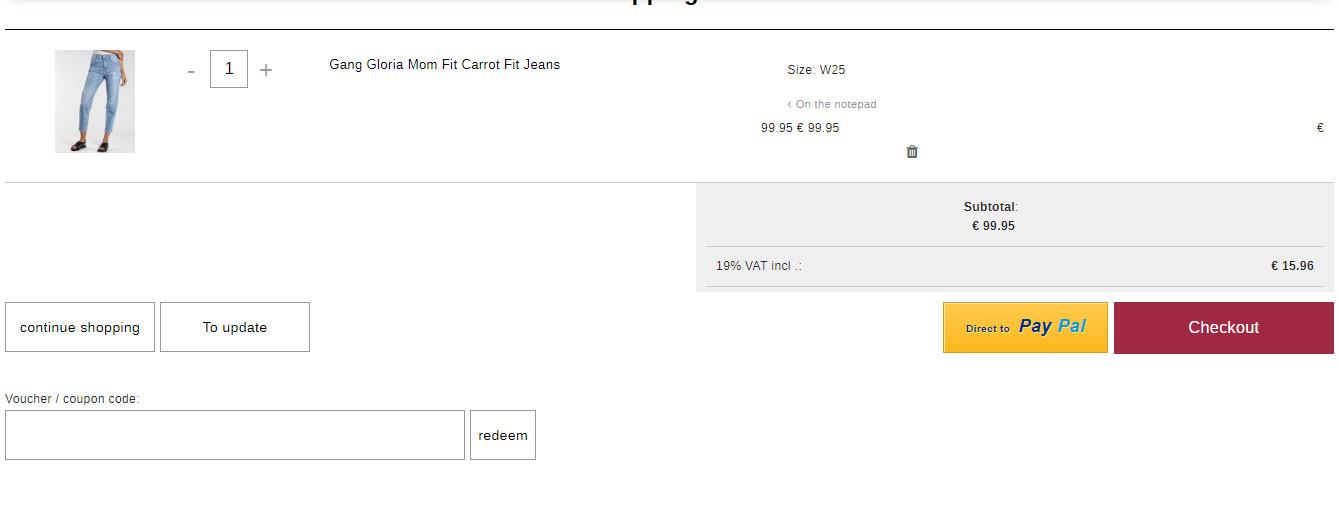
Task: Click the subtotal amount € 99.95
Action: coord(993,226)
